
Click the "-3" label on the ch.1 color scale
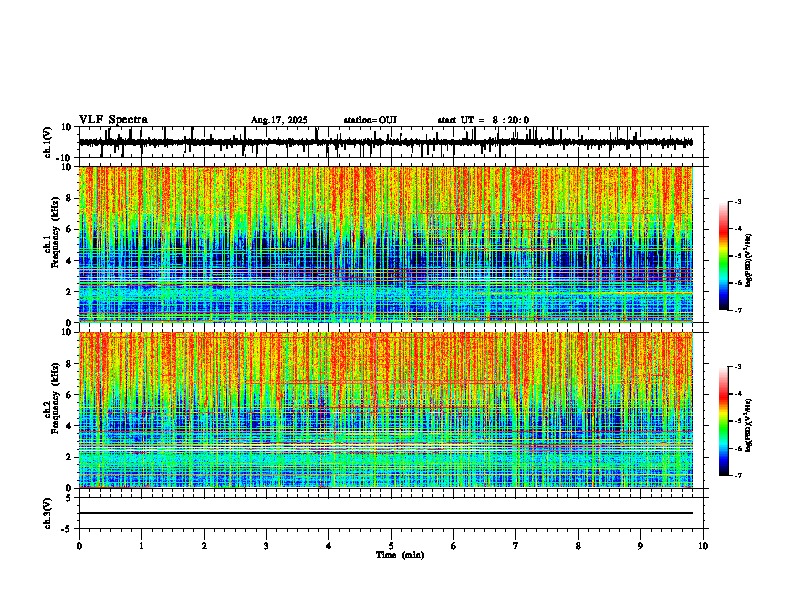737,201
